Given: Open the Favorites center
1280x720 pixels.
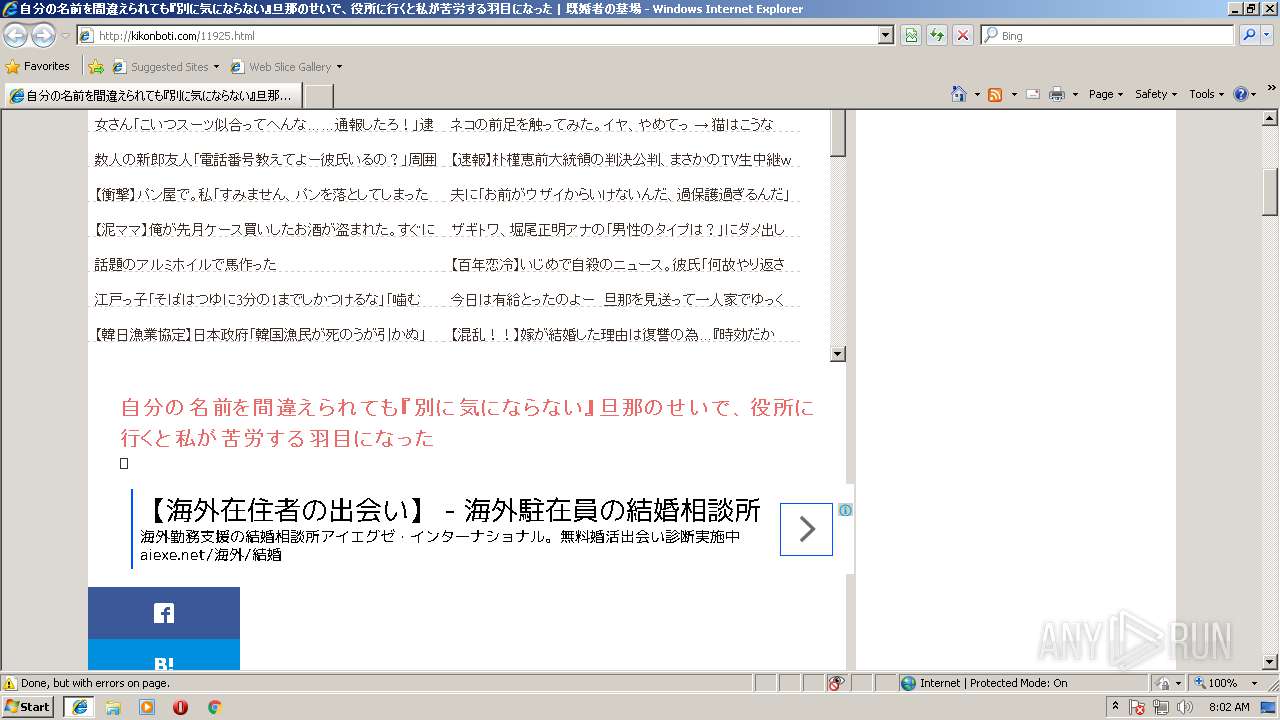Looking at the screenshot, I should point(38,66).
